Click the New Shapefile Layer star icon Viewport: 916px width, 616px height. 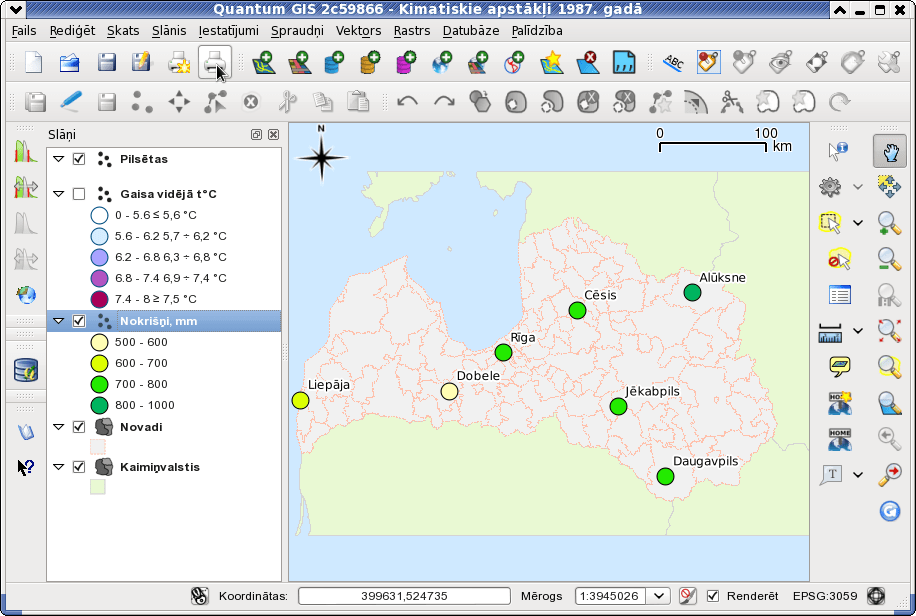(551, 62)
